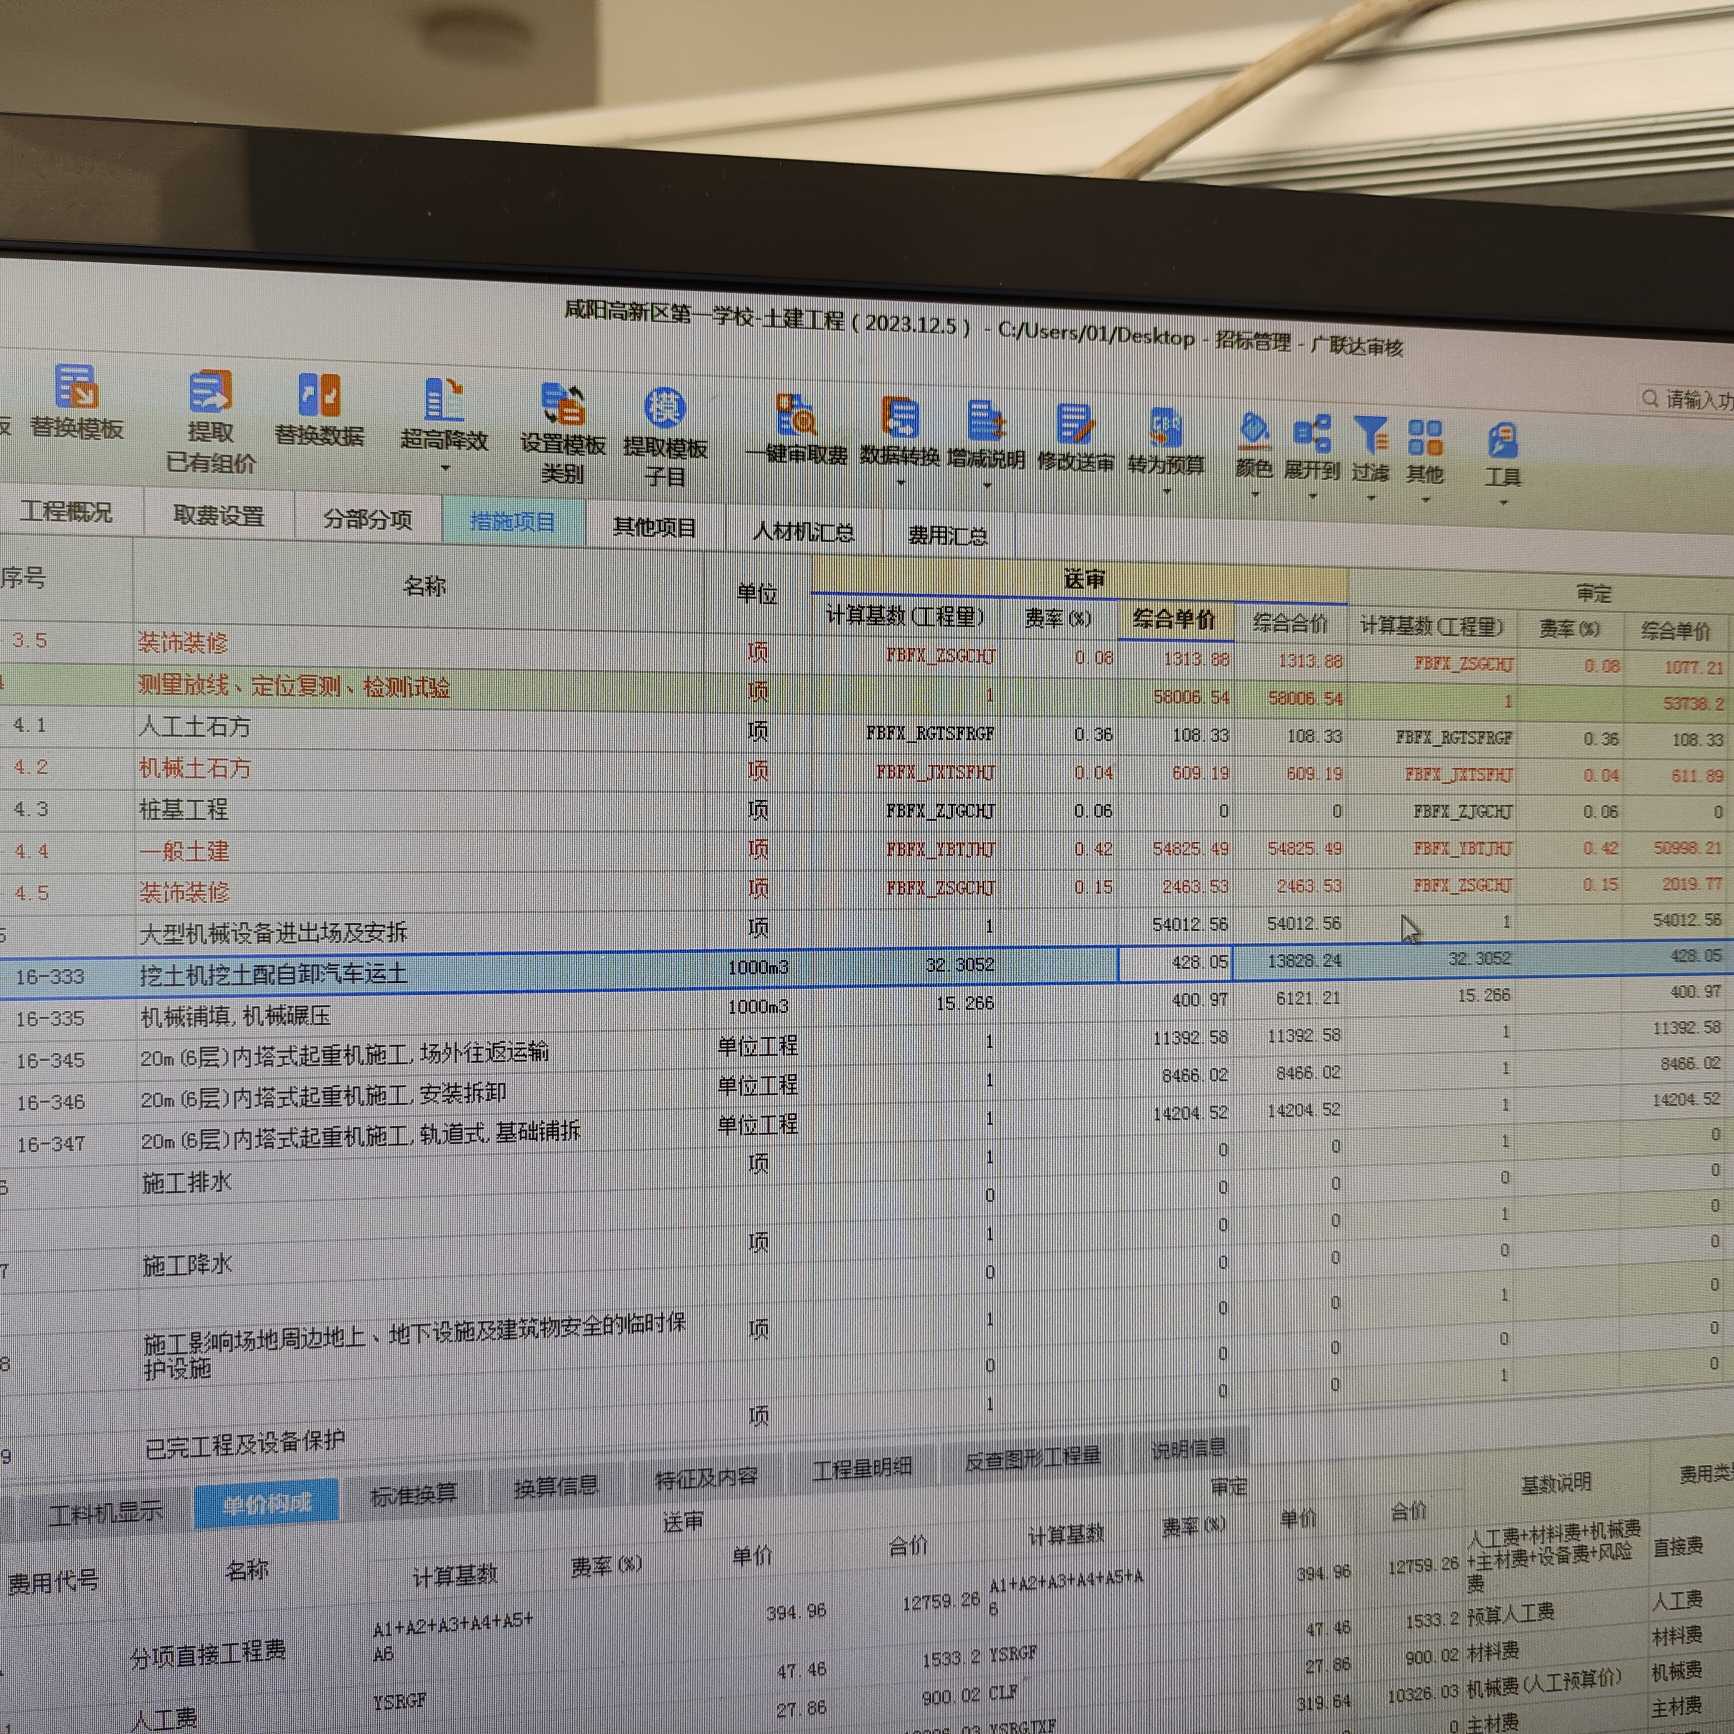
Task: Click the 提取模板子目 icon
Action: click(x=664, y=408)
